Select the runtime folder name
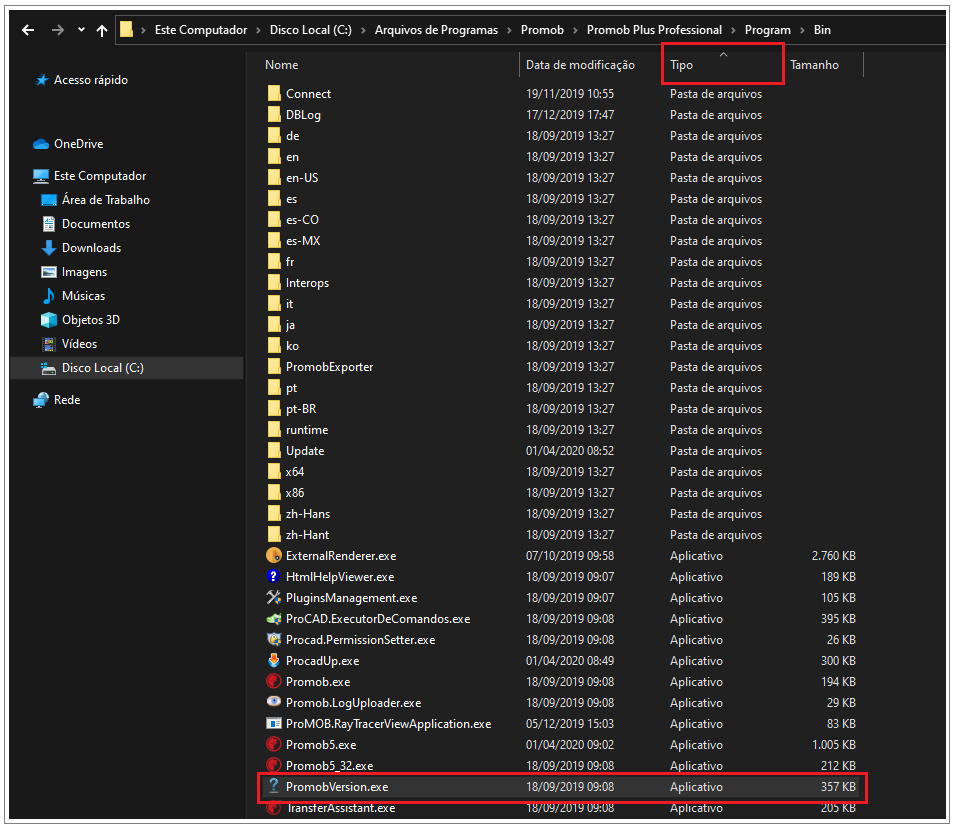Screen dimensions: 955x830 pos(307,430)
